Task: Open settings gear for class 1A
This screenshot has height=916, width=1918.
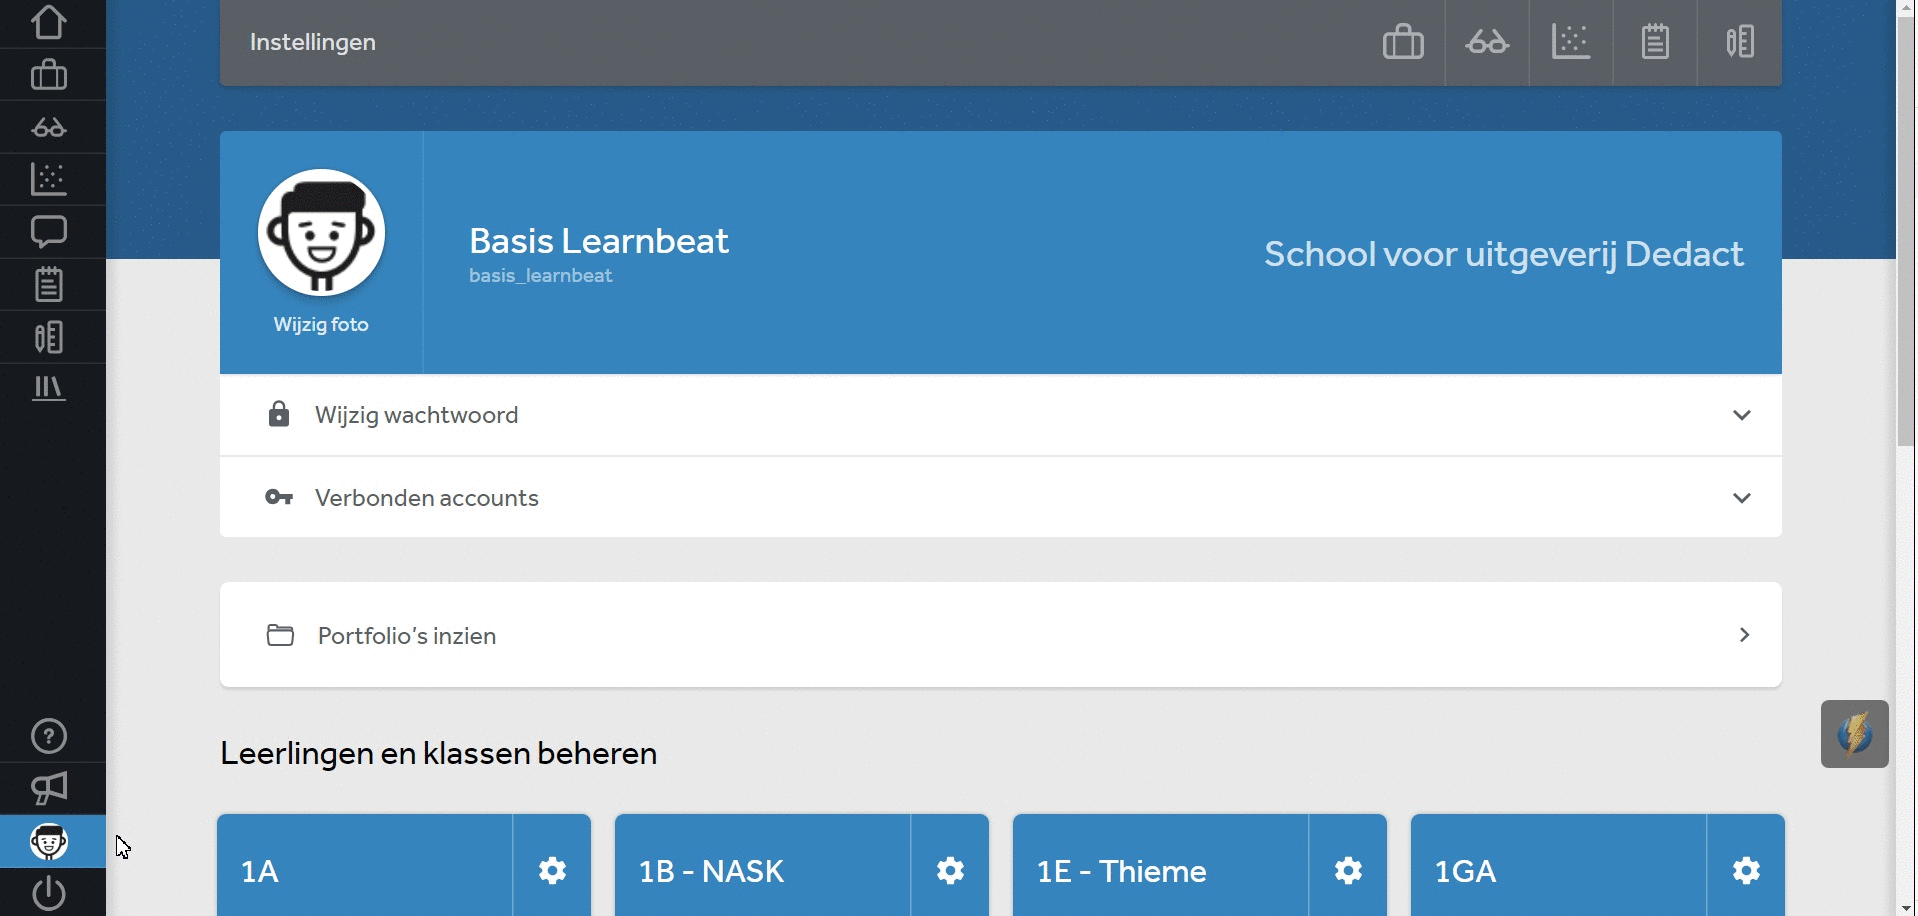Action: (x=552, y=871)
